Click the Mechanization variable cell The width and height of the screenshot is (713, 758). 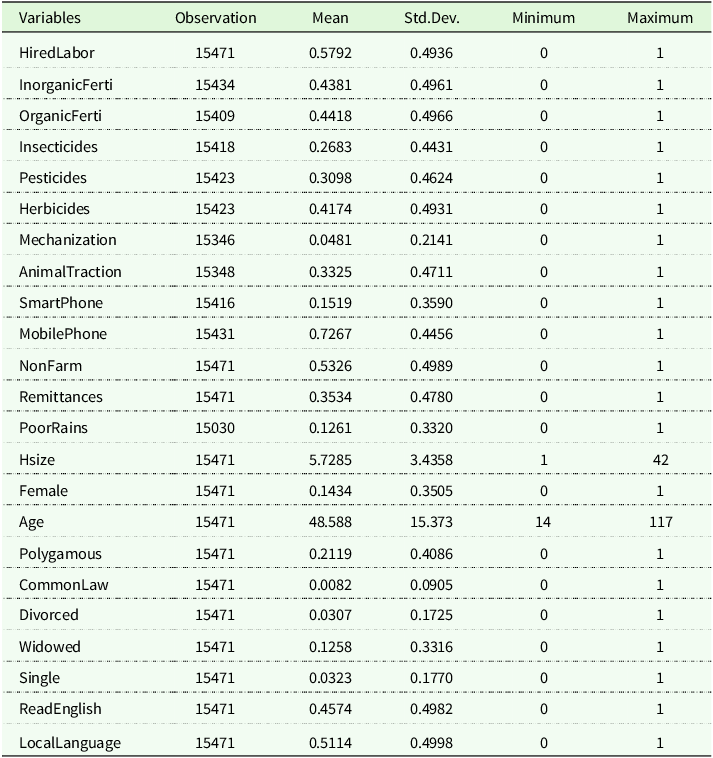click(67, 240)
